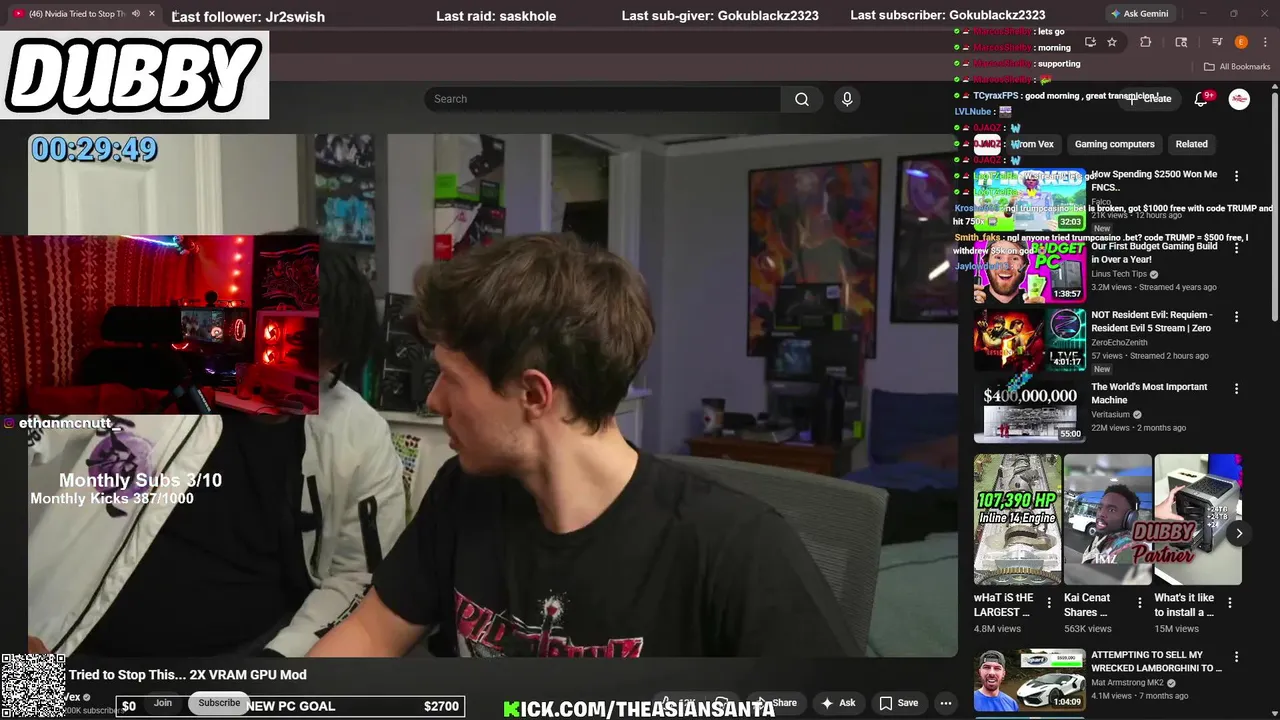The height and width of the screenshot is (720, 1280).
Task: Click the Subscribe button
Action: point(219,703)
